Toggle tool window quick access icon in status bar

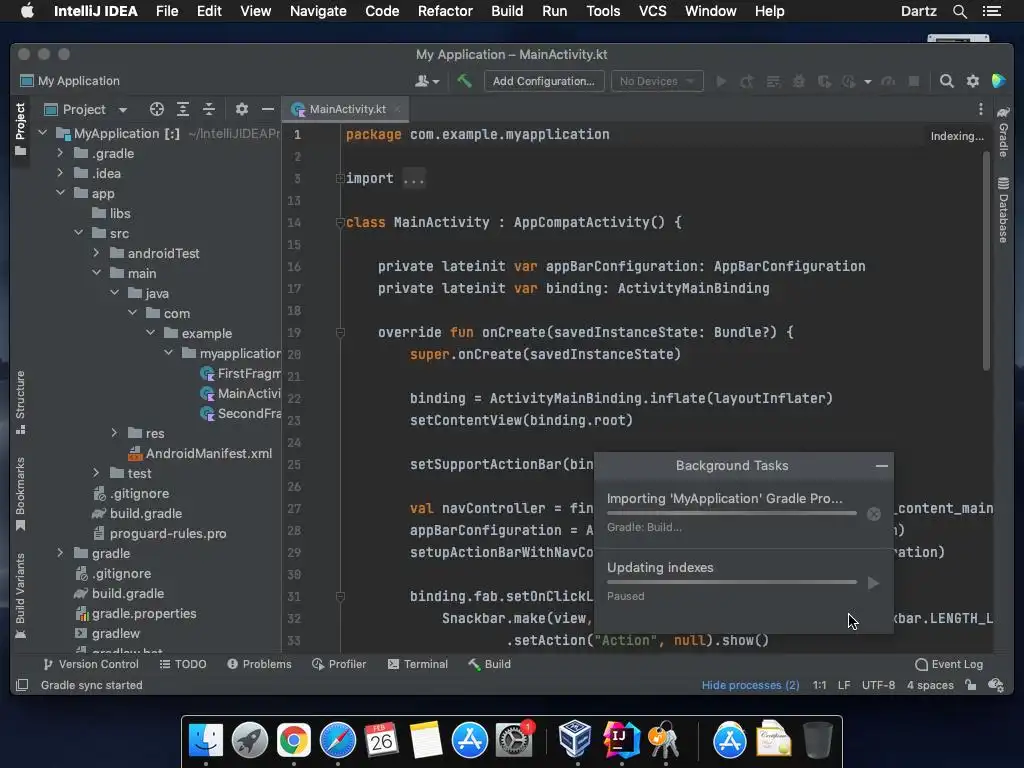click(x=22, y=685)
